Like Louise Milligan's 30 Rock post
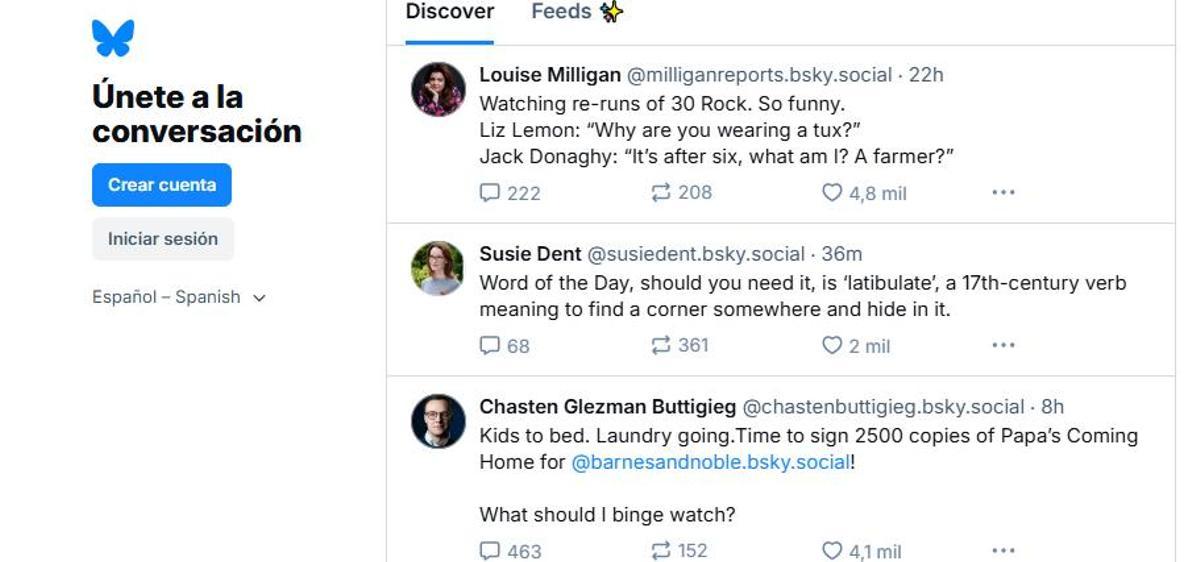The image size is (1200, 562). 832,193
